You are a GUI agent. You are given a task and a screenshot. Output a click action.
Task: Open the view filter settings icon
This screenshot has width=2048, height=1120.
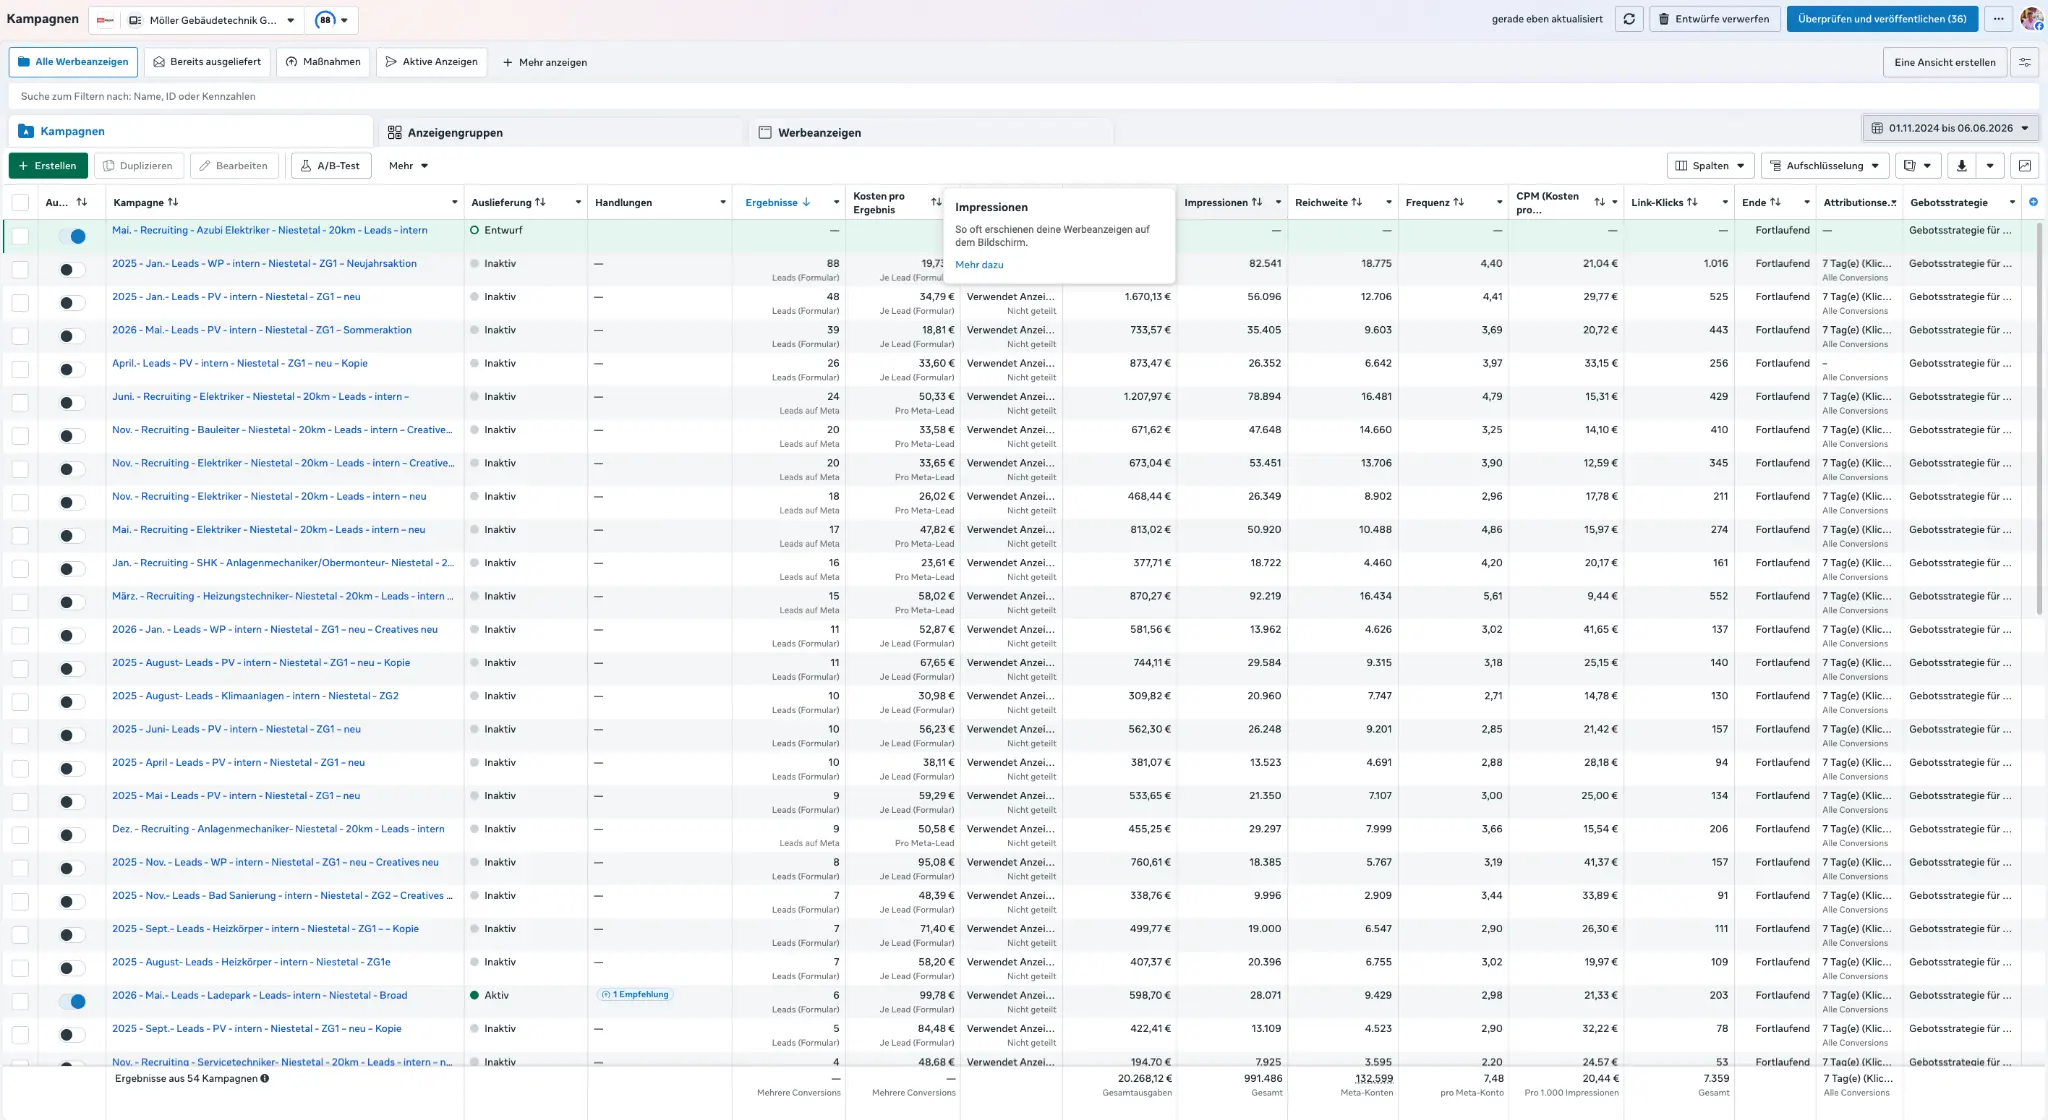click(2025, 62)
